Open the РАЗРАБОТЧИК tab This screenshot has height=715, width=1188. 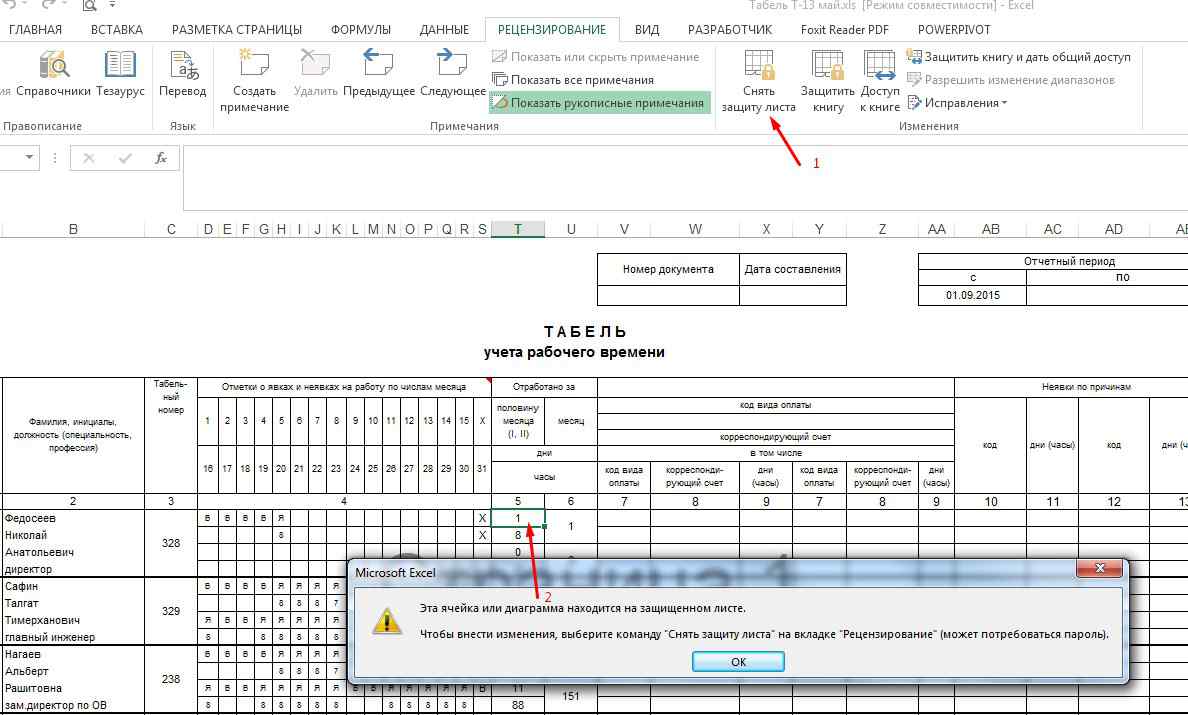730,30
